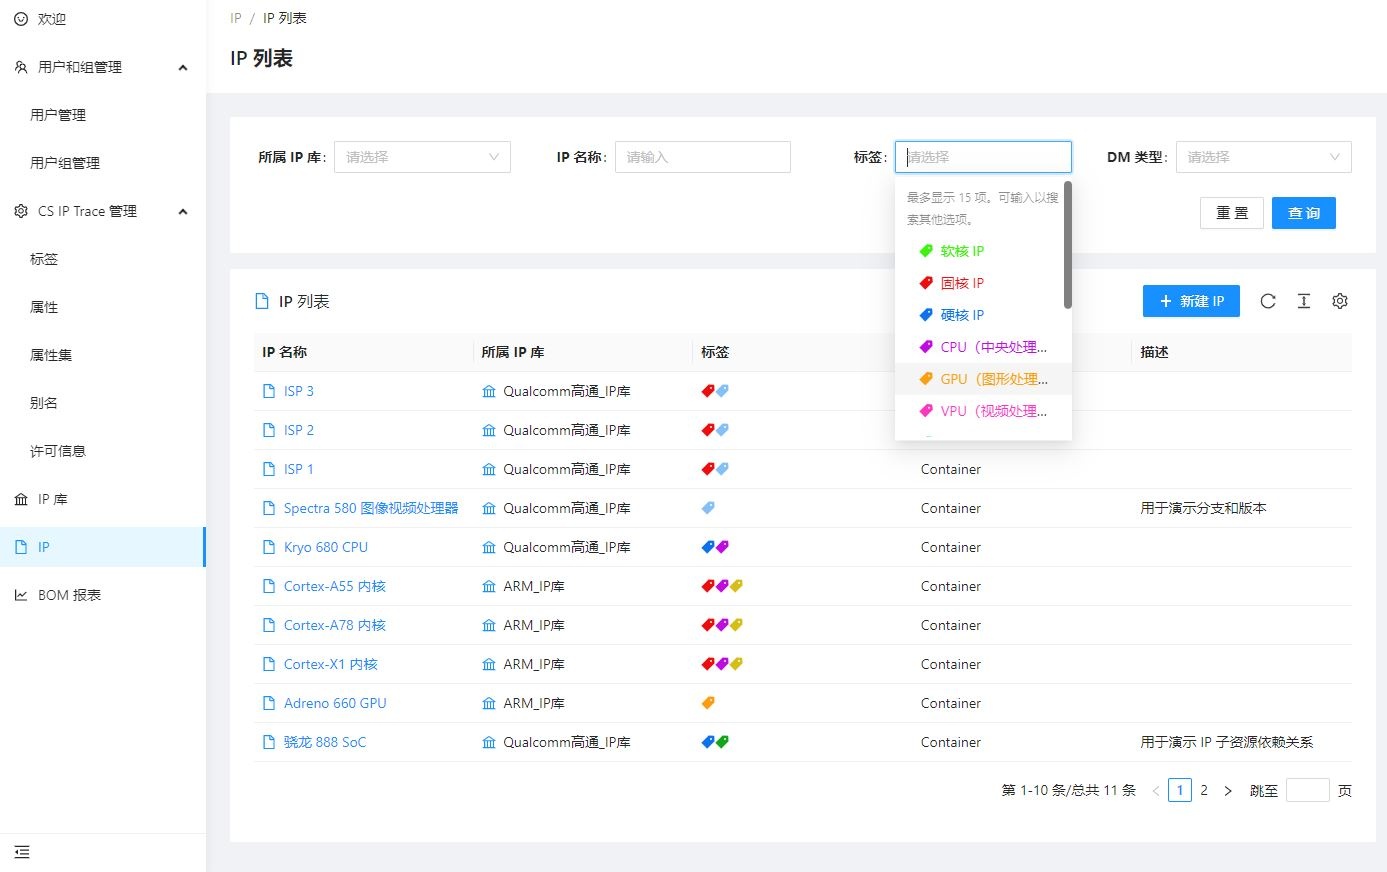
Task: Open the Kryo 680 CPU link
Action: pyautogui.click(x=325, y=547)
